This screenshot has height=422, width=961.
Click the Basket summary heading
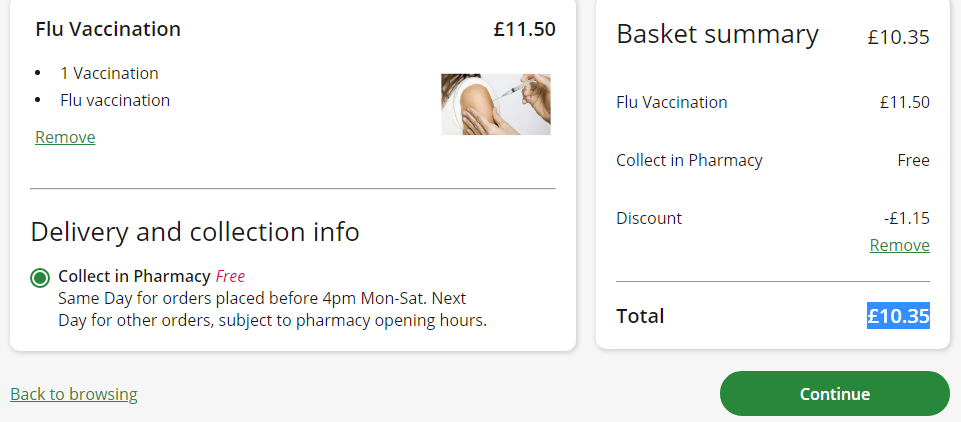pos(717,34)
